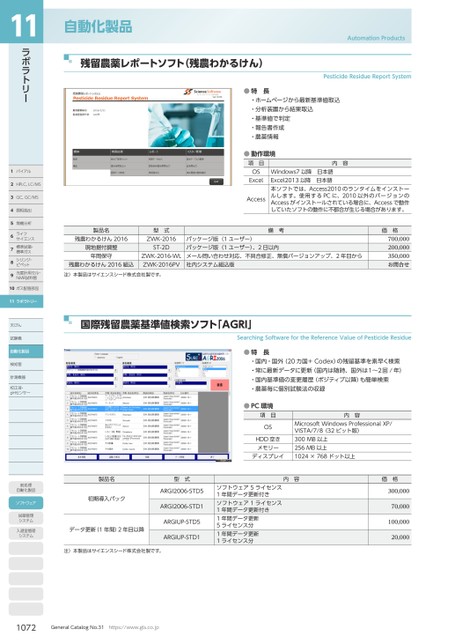The height and width of the screenshot is (644, 455).
Task: Click the Pesticide Residue Report System screenshot
Action: click(147, 137)
